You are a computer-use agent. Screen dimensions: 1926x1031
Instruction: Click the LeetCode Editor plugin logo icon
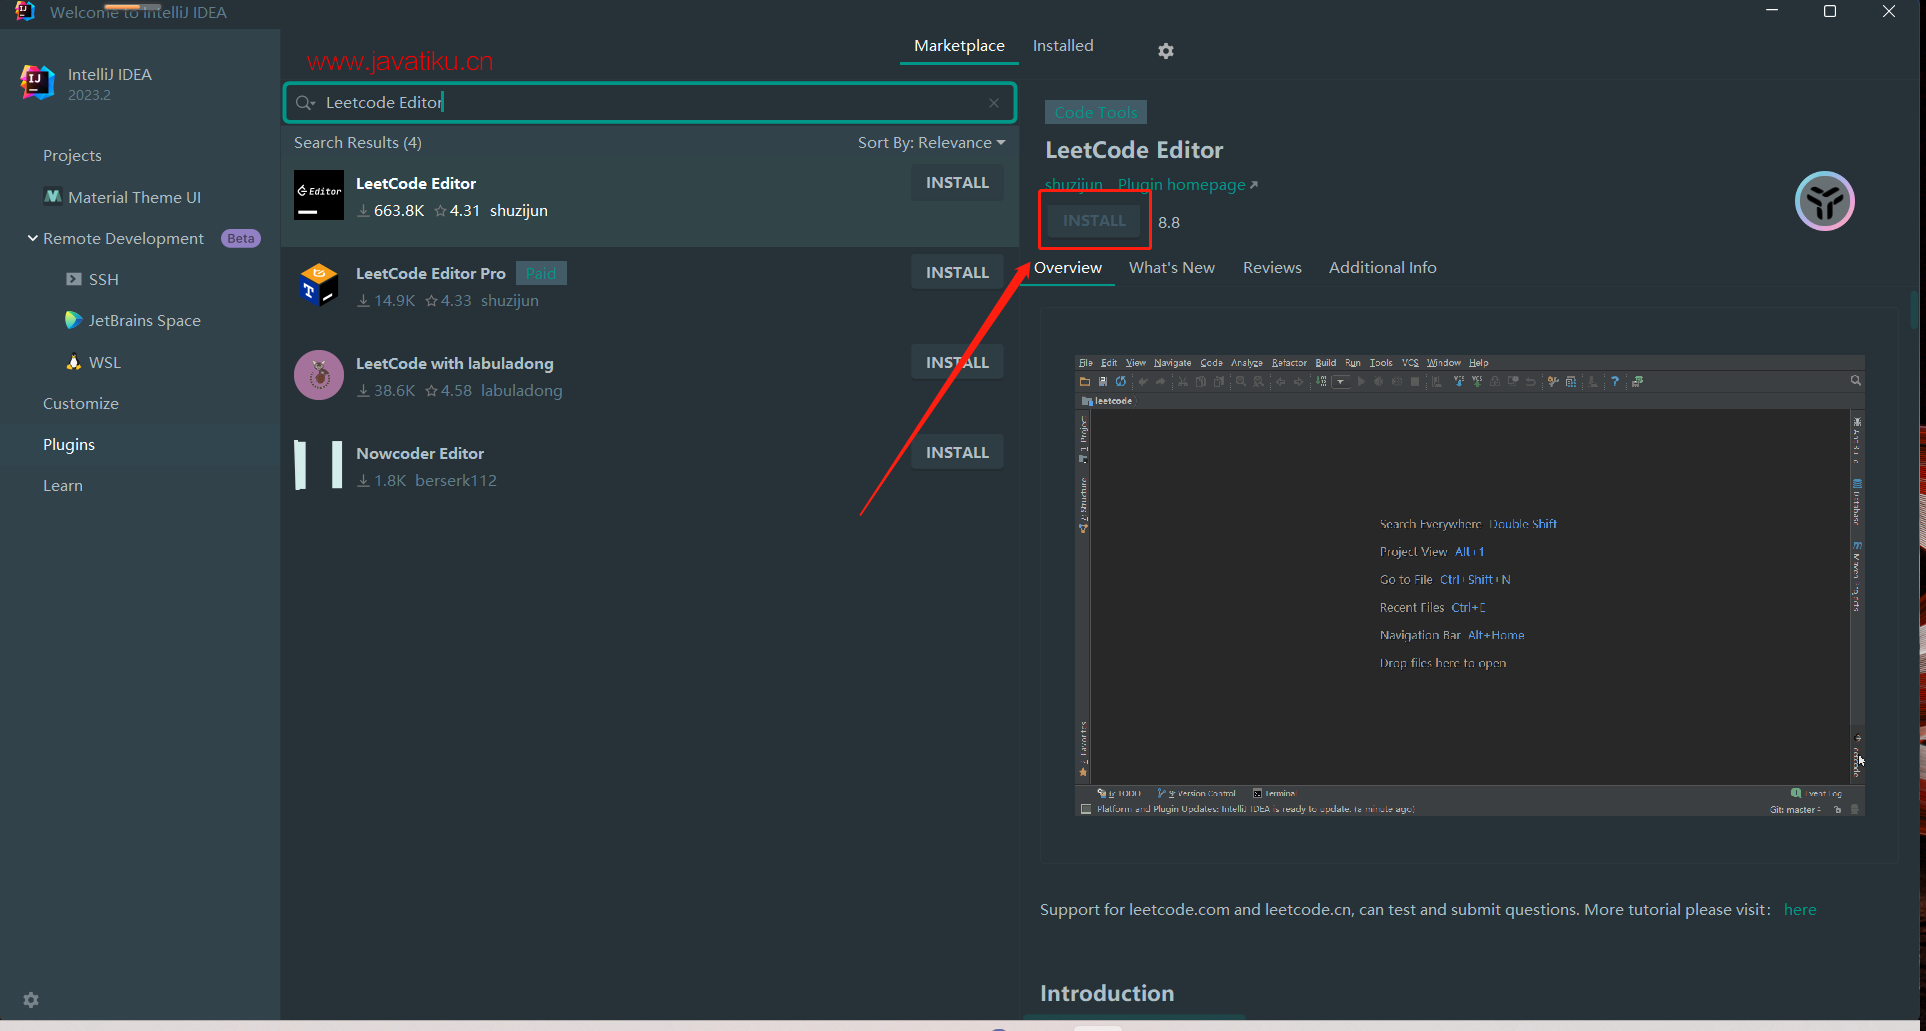tap(319, 195)
